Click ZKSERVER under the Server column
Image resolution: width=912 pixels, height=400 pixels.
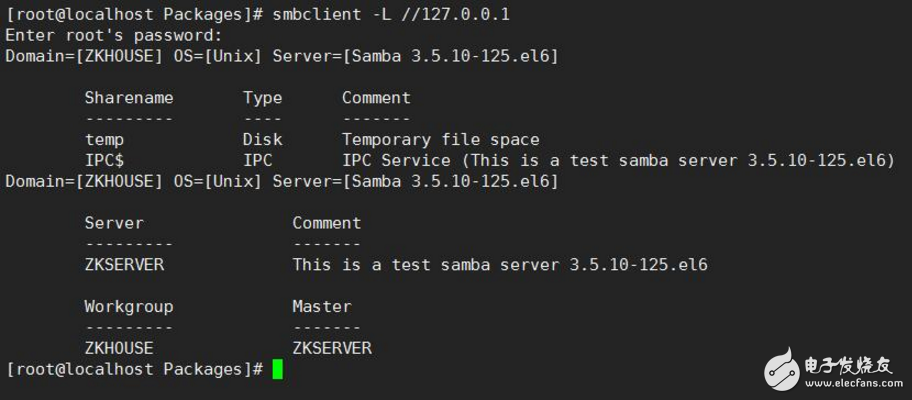pos(123,265)
